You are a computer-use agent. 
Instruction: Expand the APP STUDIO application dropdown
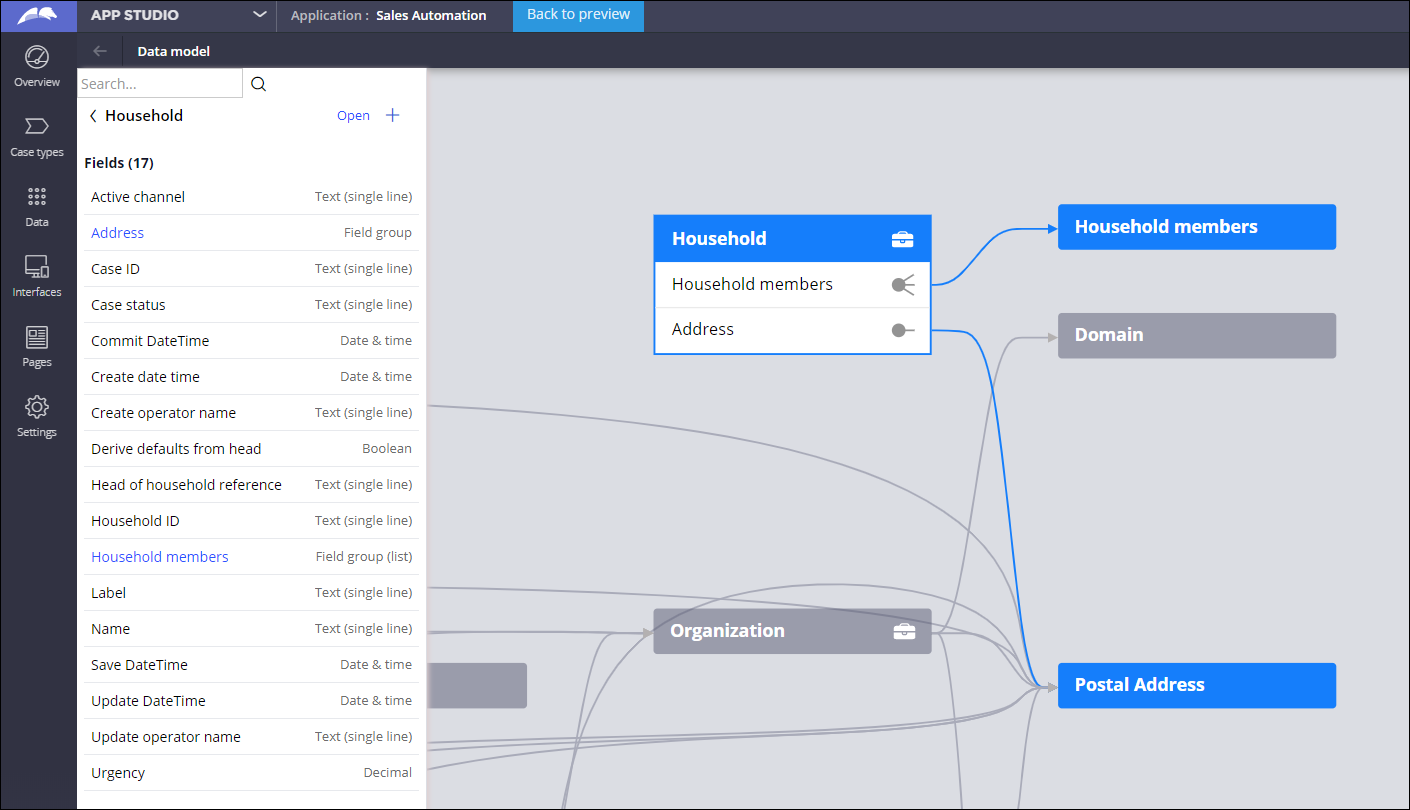pyautogui.click(x=259, y=16)
